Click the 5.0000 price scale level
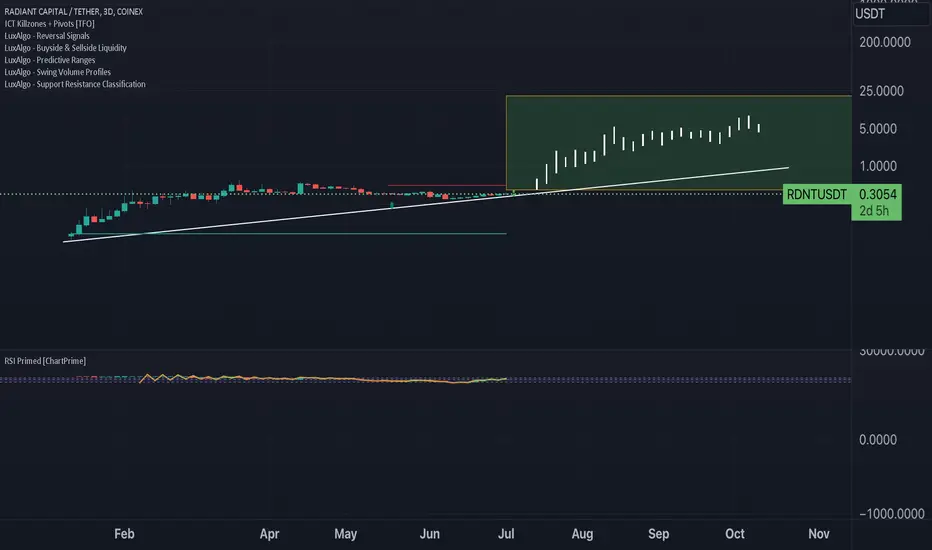 point(878,128)
